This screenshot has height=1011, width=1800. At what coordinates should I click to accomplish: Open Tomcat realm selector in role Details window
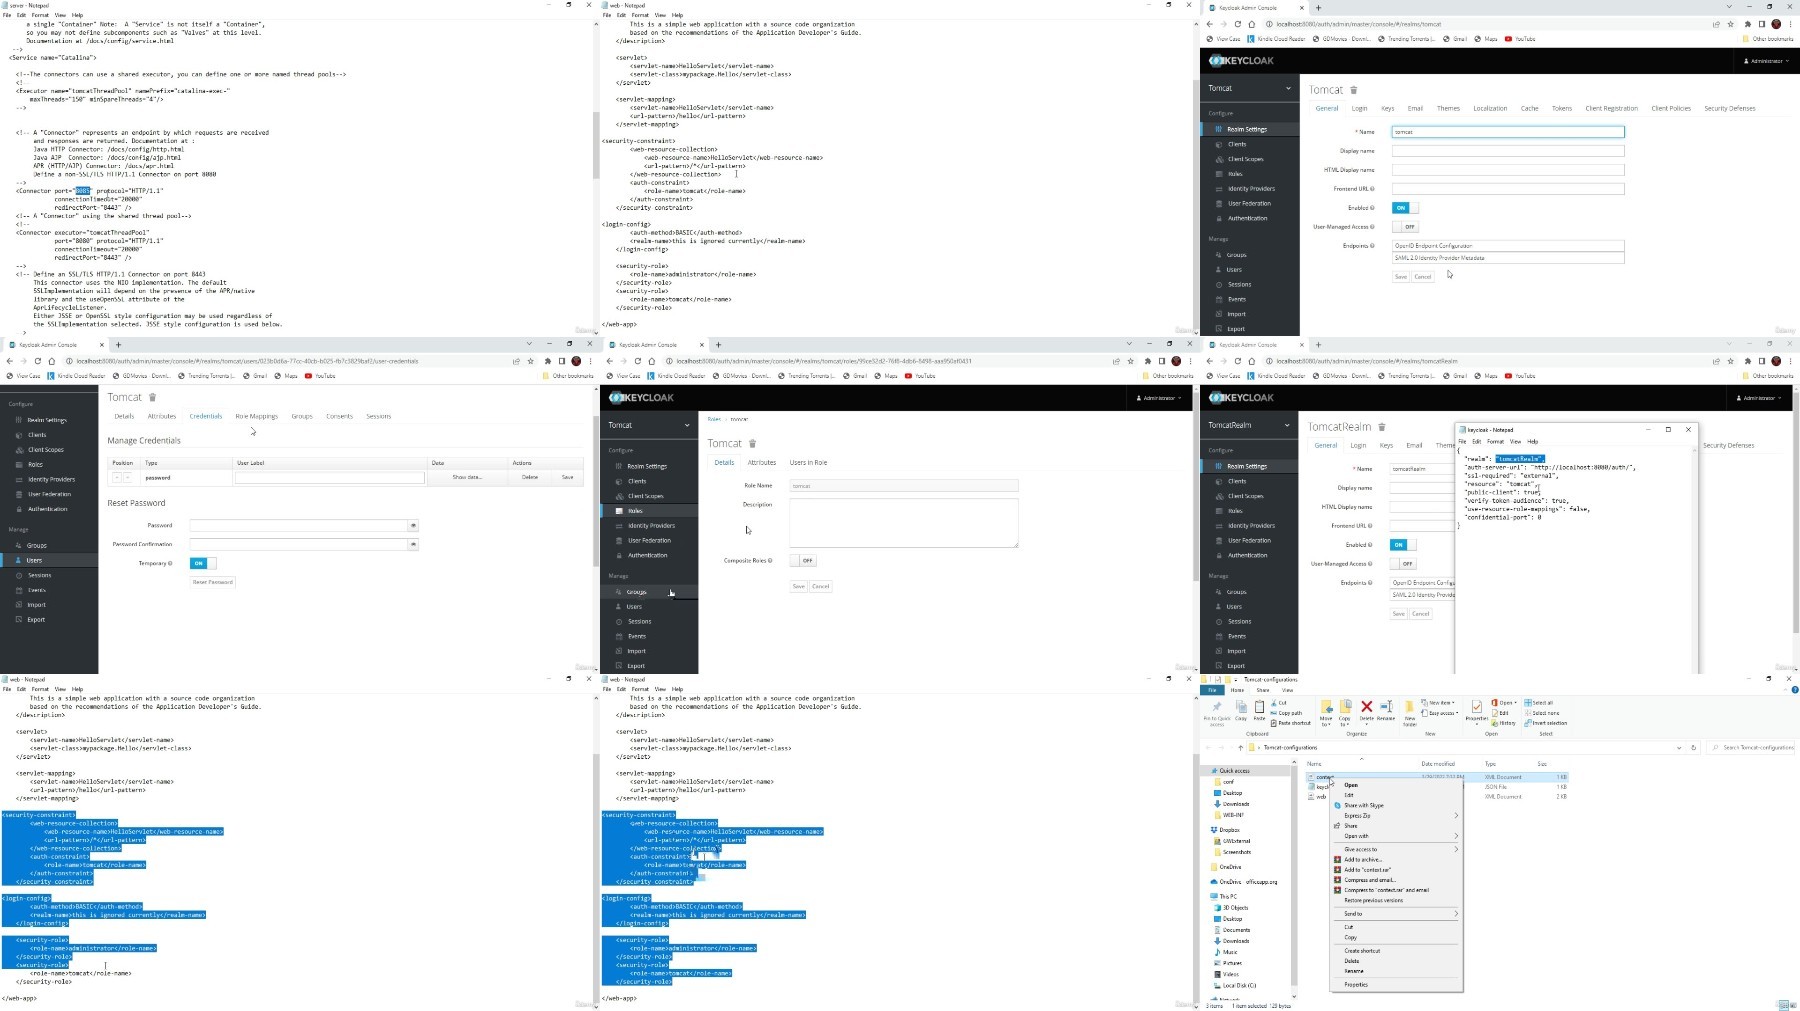click(649, 425)
